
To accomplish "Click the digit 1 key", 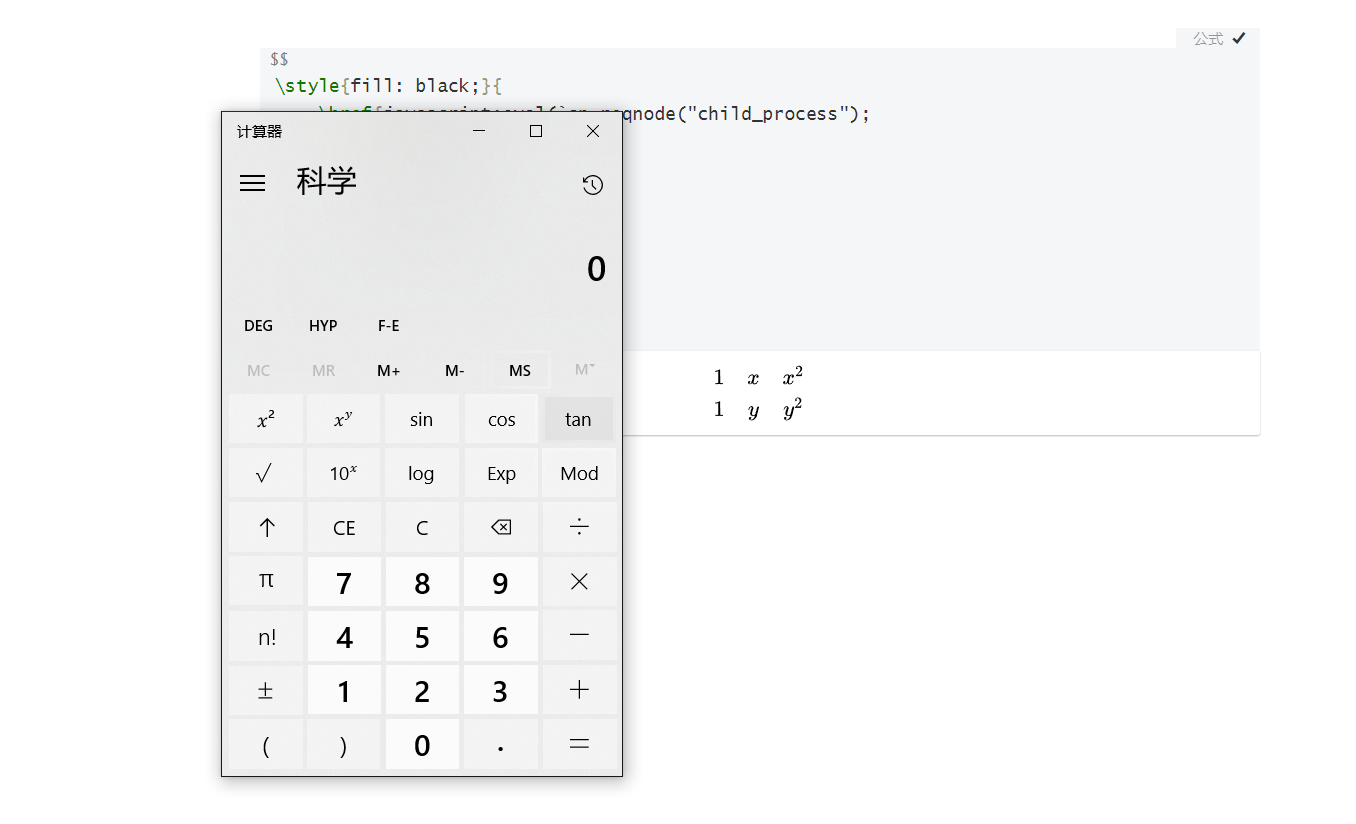I will (343, 690).
